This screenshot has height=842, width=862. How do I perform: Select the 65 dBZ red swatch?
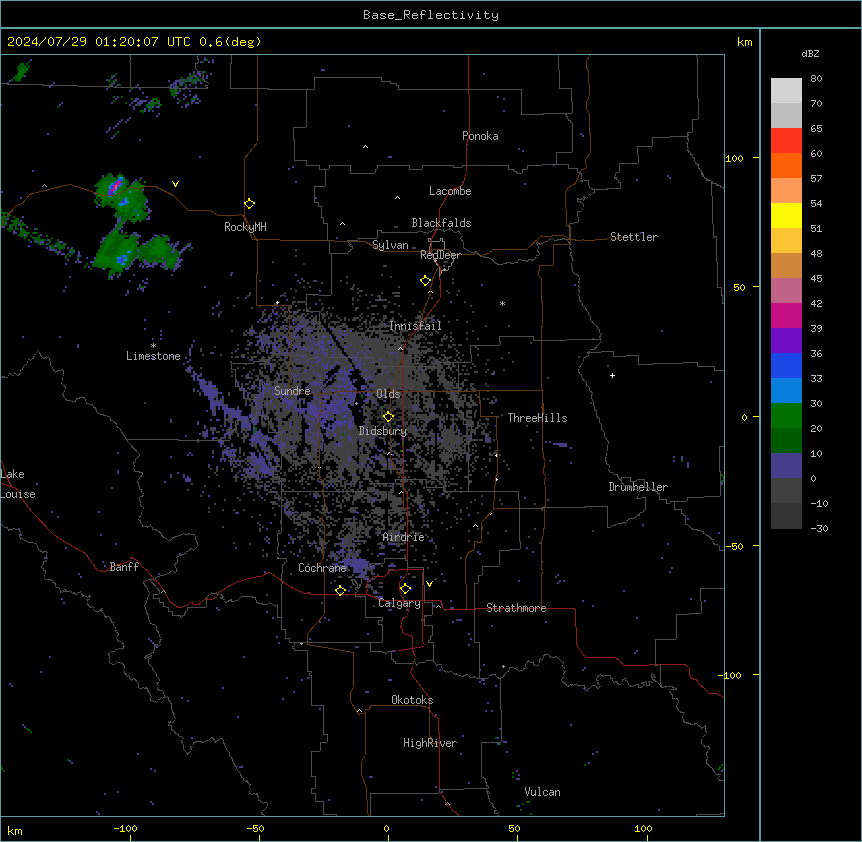click(x=786, y=140)
